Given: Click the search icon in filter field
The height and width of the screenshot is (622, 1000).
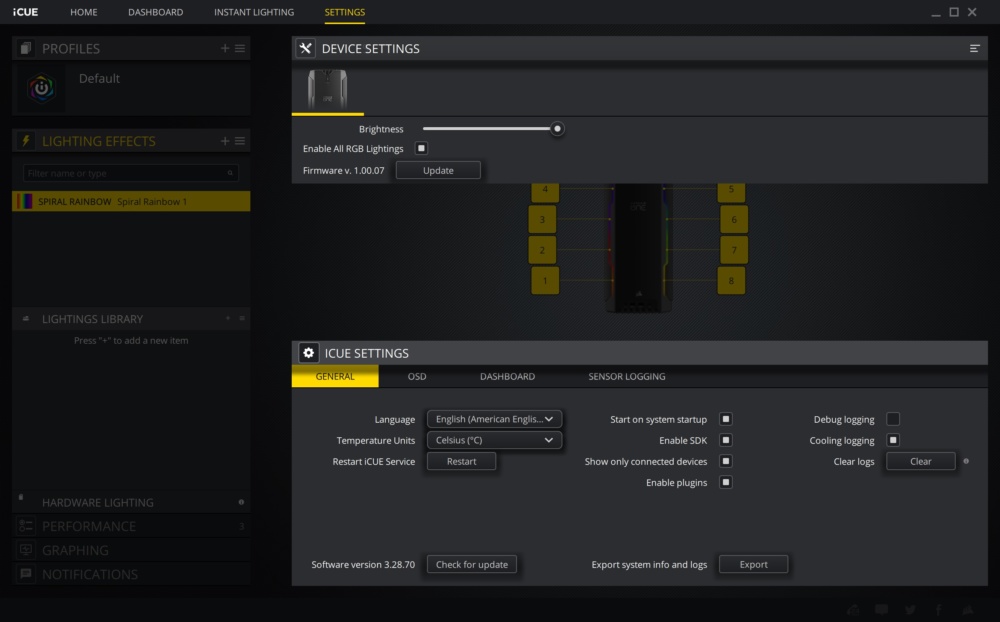Looking at the screenshot, I should (230, 173).
